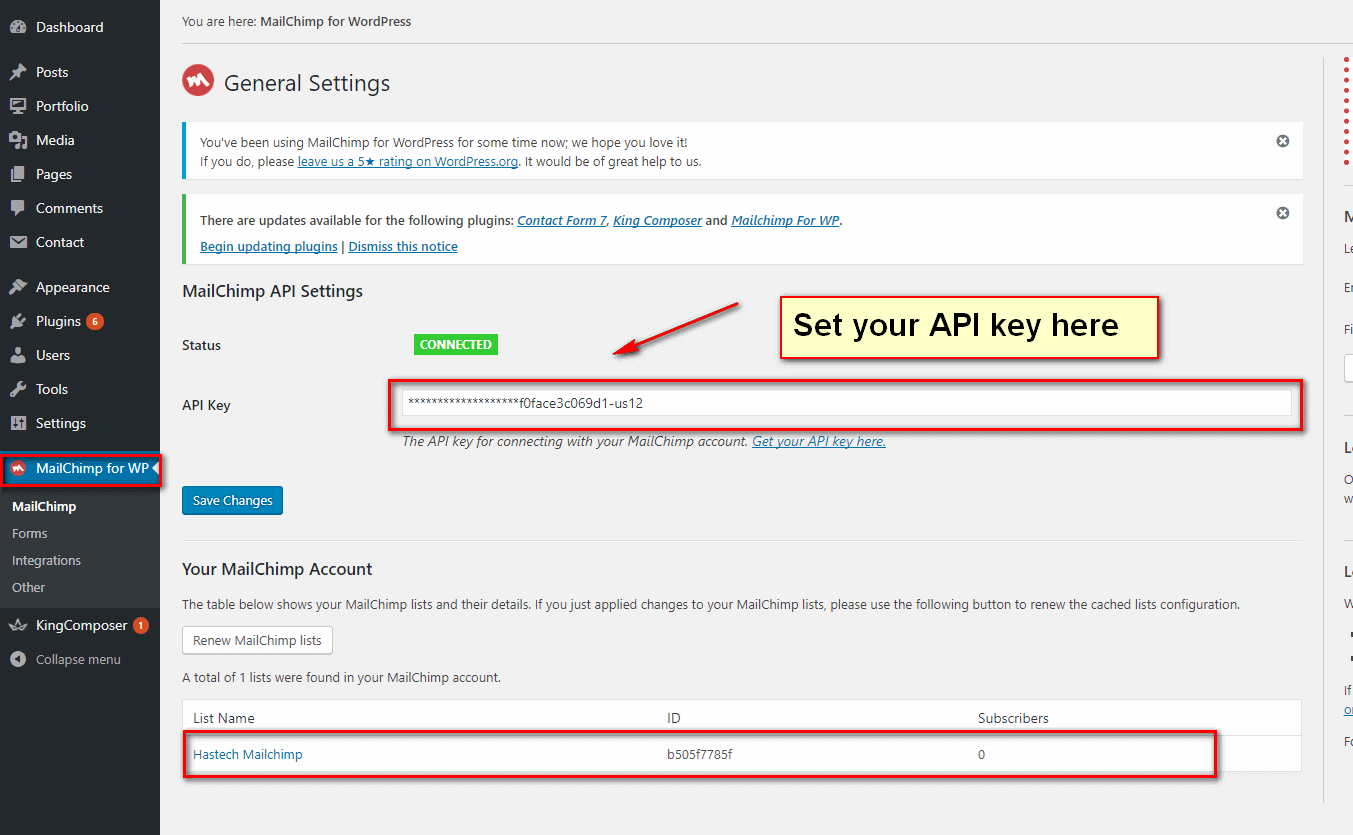Screen dimensions: 1353x835
Task: Click the Save Changes button
Action: 233,500
